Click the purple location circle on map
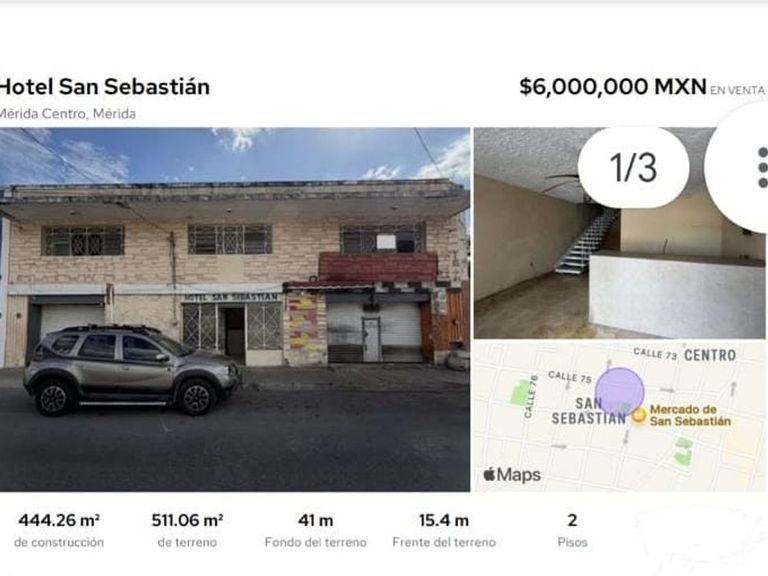The width and height of the screenshot is (768, 576). pos(620,391)
